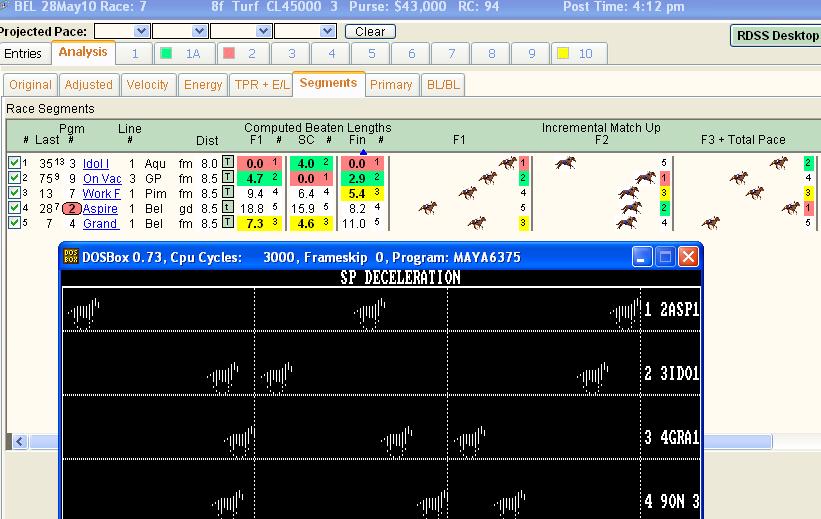Click the DOSBox icon in window title bar
Viewport: 821px width, 519px height.
point(71,257)
